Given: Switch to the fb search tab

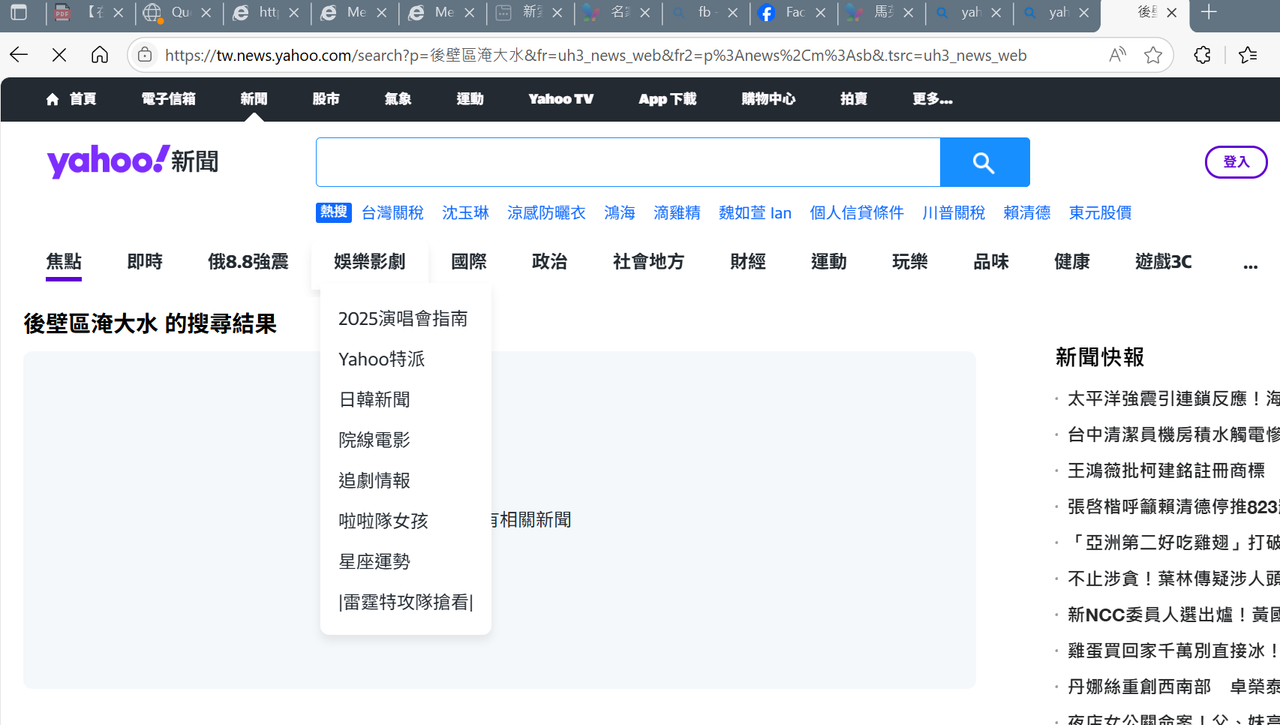Looking at the screenshot, I should pyautogui.click(x=706, y=13).
